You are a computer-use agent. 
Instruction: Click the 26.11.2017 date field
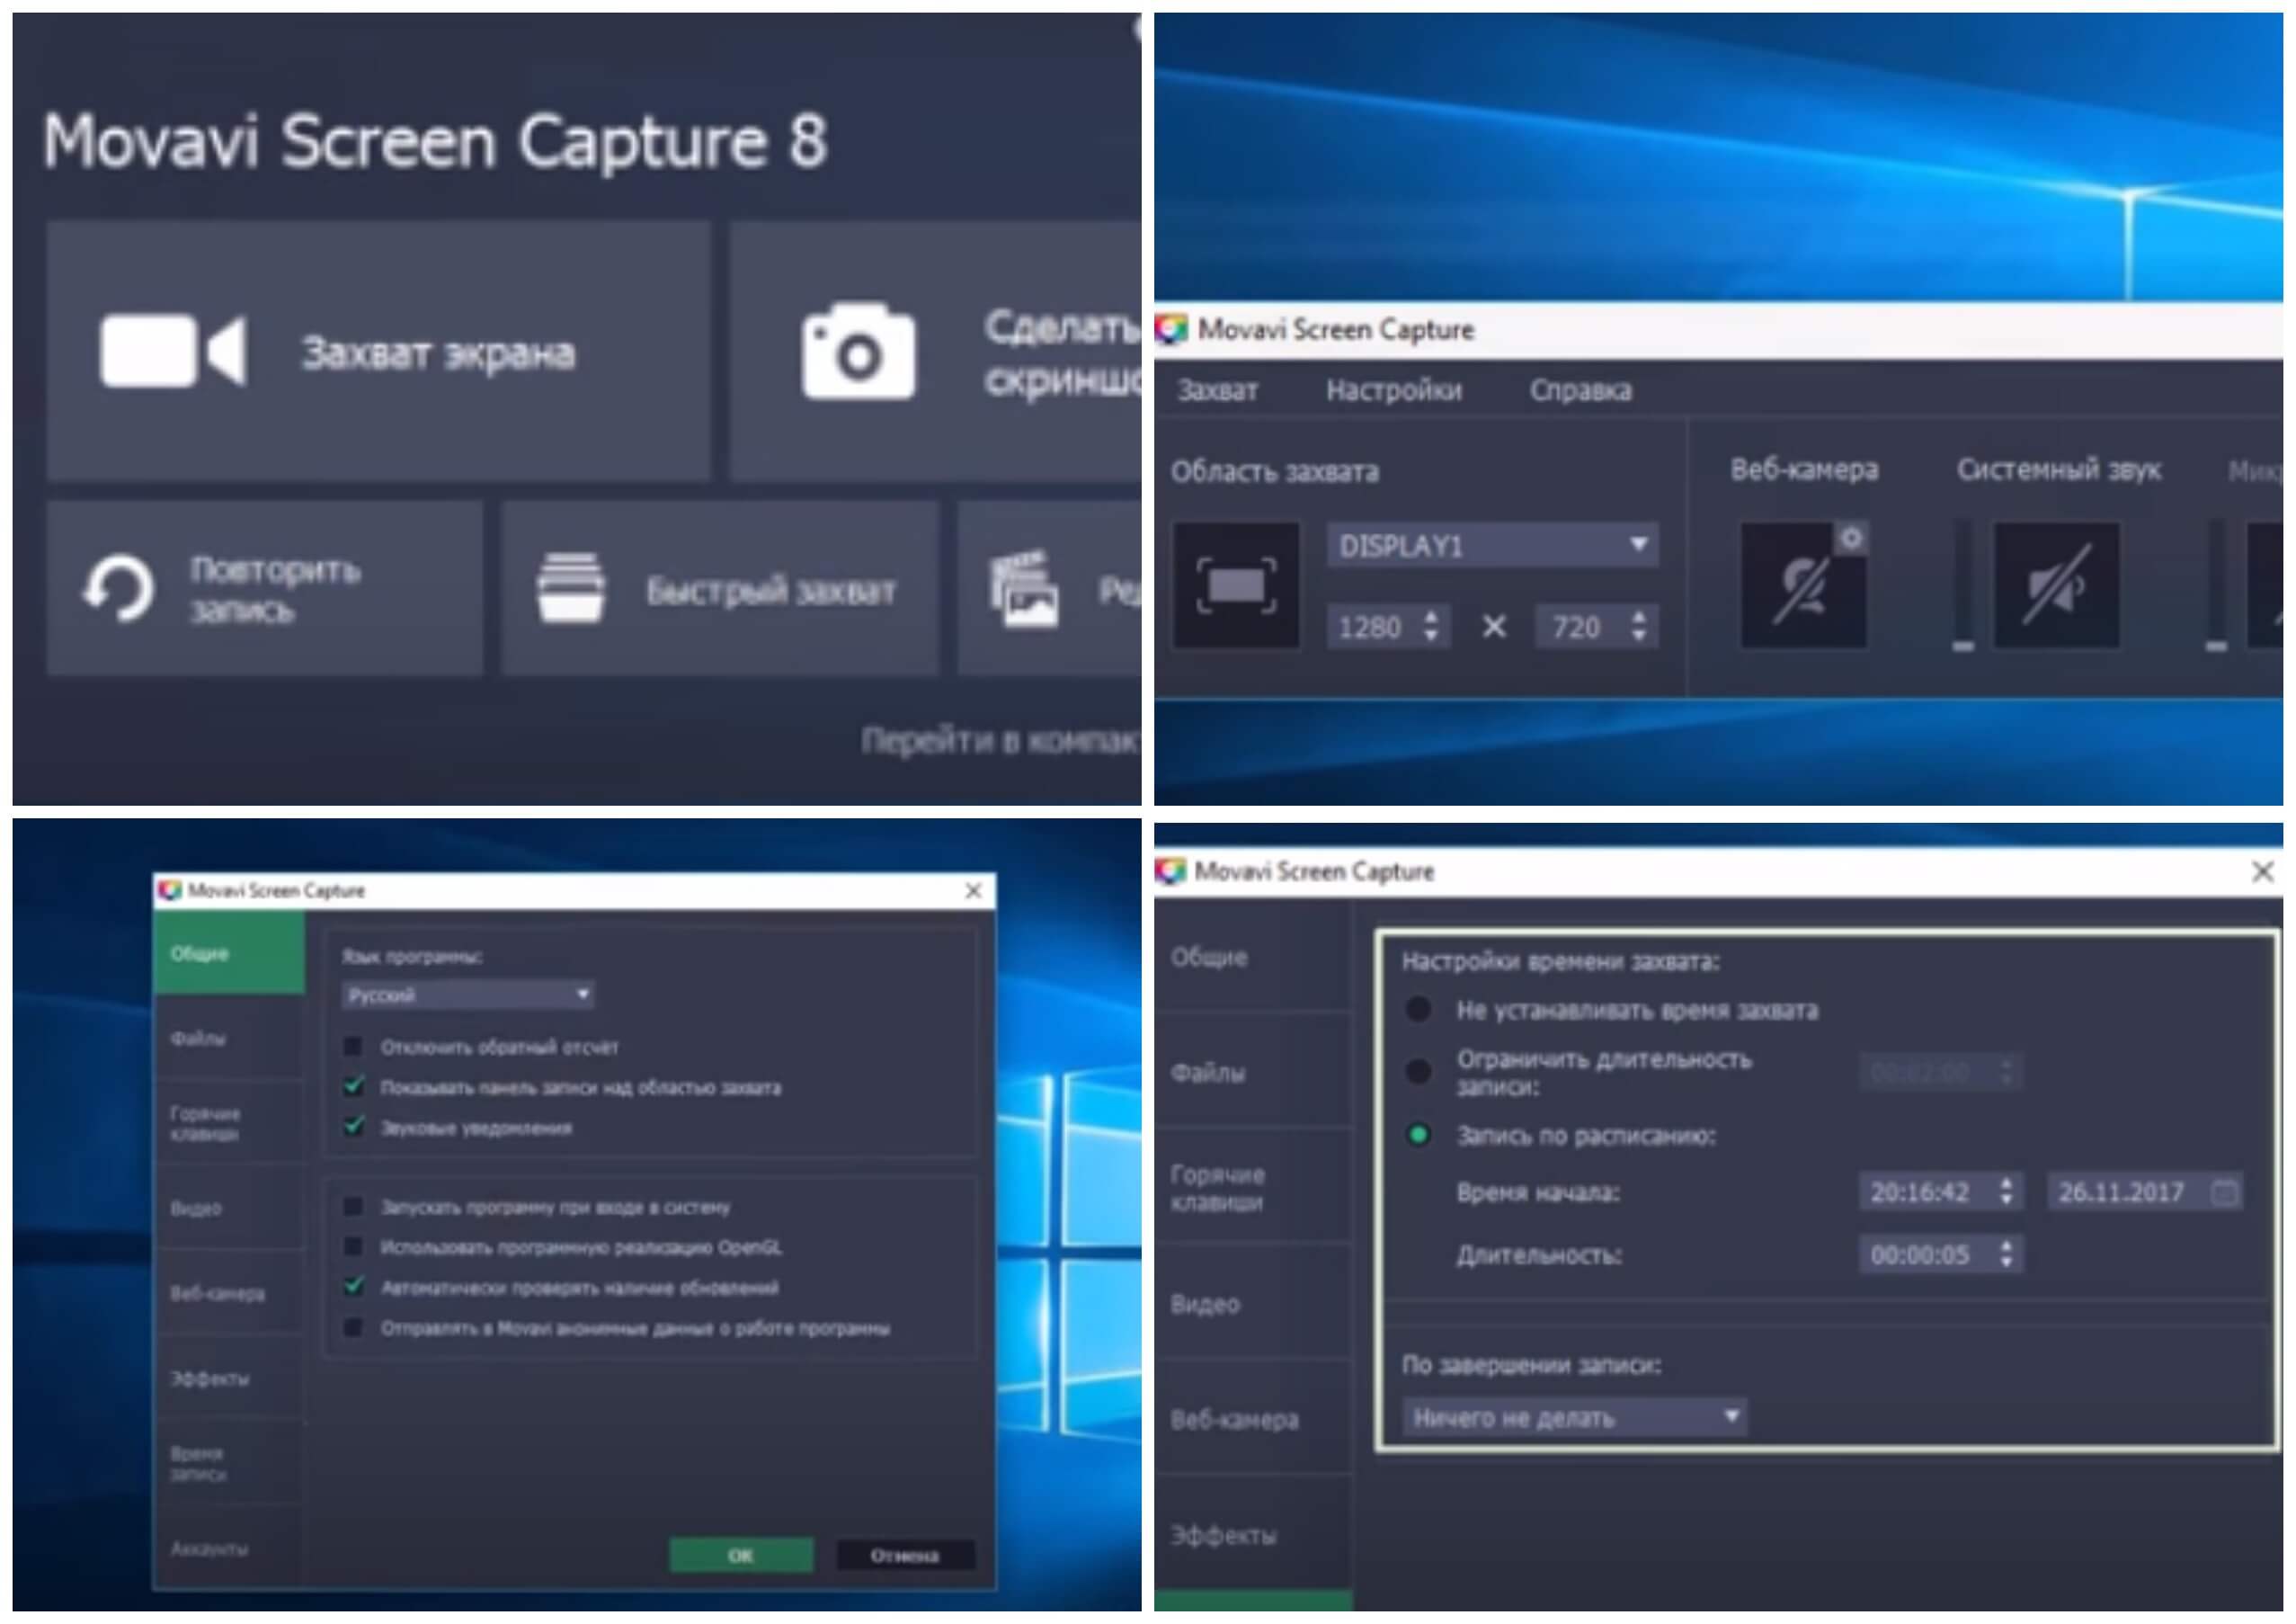click(x=2145, y=1192)
